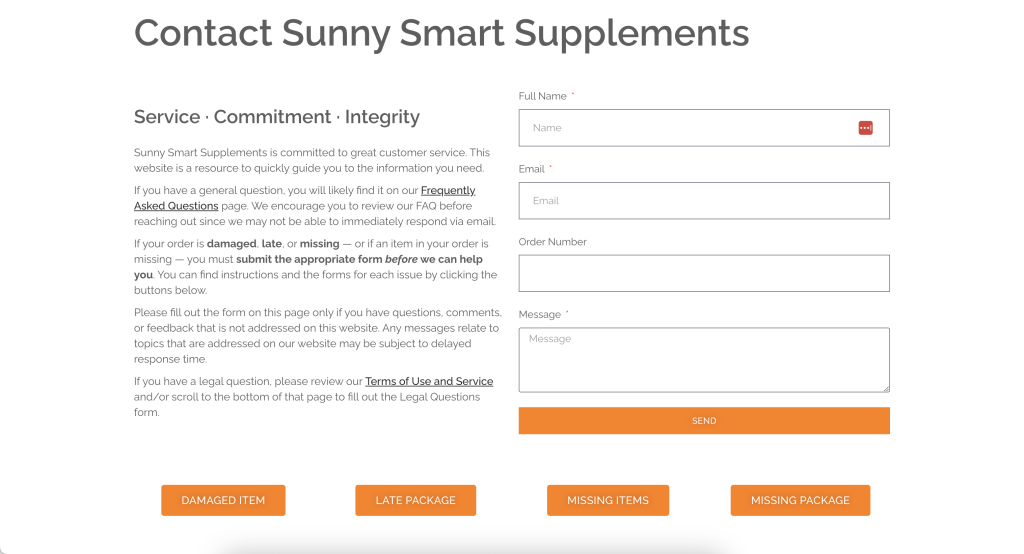Open the Frequently Asked Questions link
Screen dimensions: 1024x554
[305, 198]
